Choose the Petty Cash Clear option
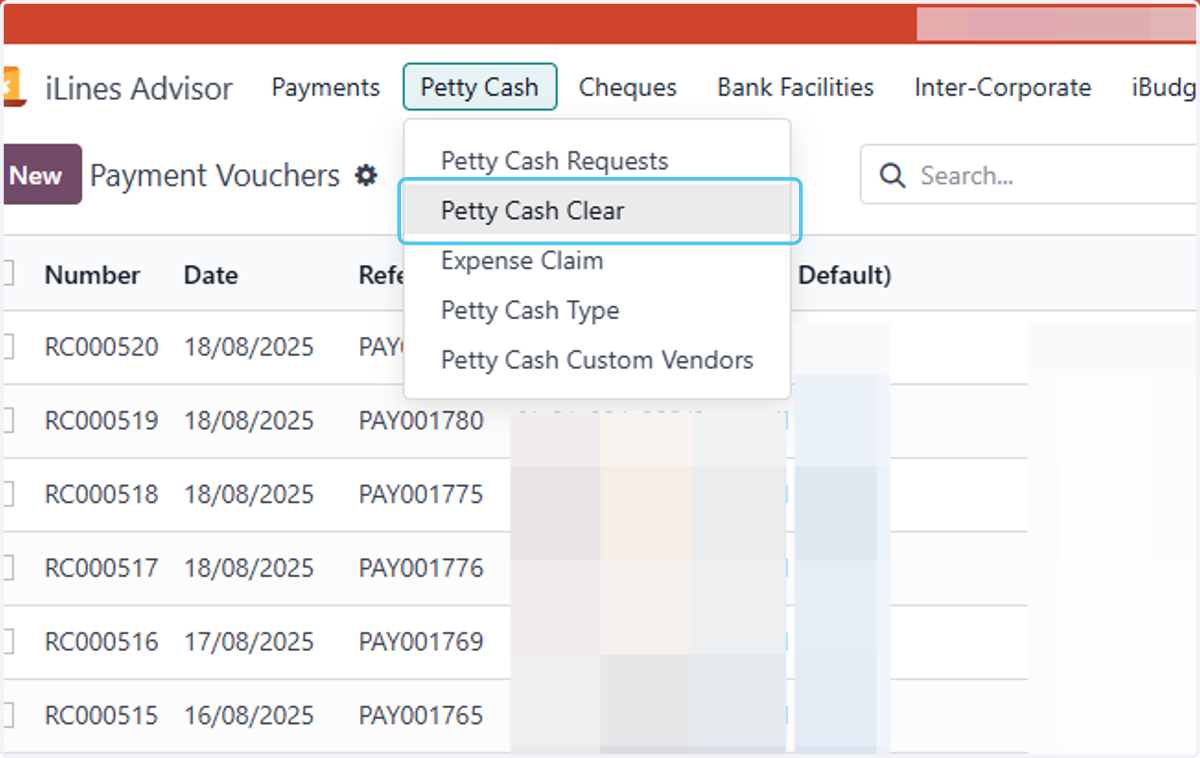This screenshot has width=1200, height=758. coord(597,211)
